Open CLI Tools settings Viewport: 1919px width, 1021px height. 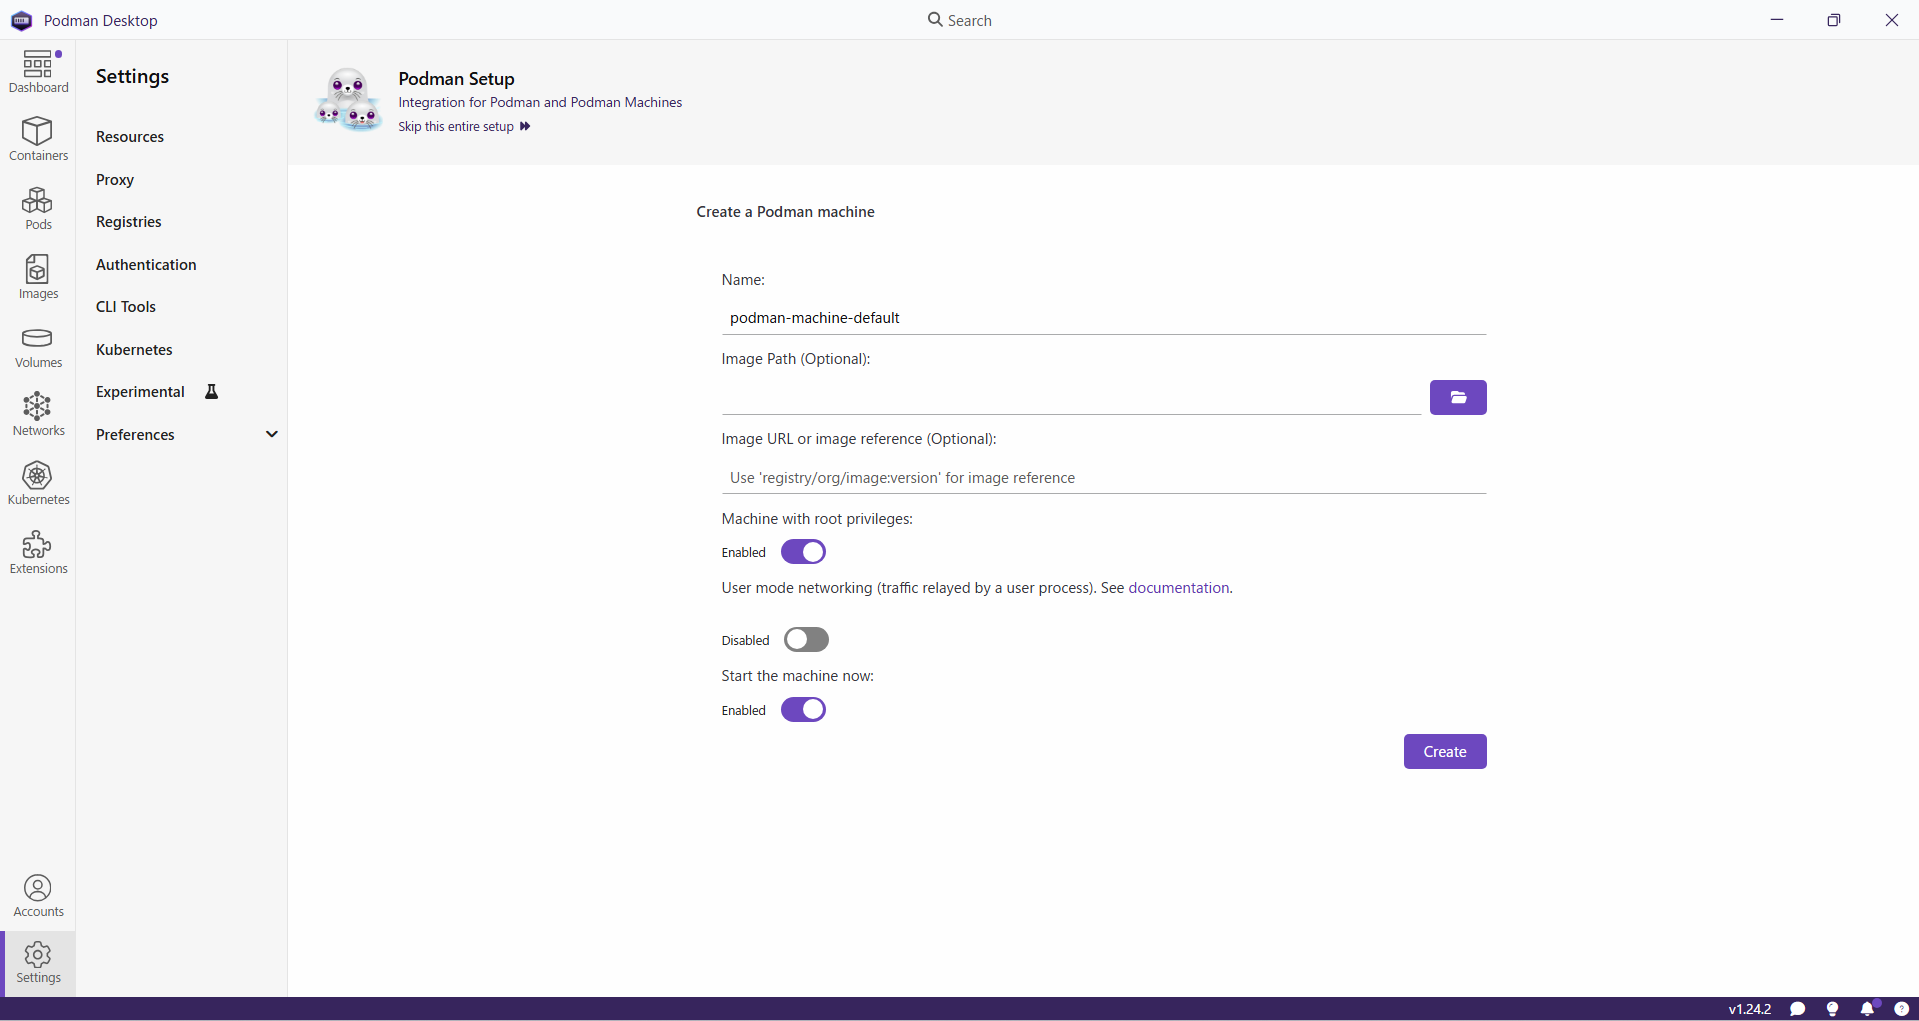click(x=126, y=307)
